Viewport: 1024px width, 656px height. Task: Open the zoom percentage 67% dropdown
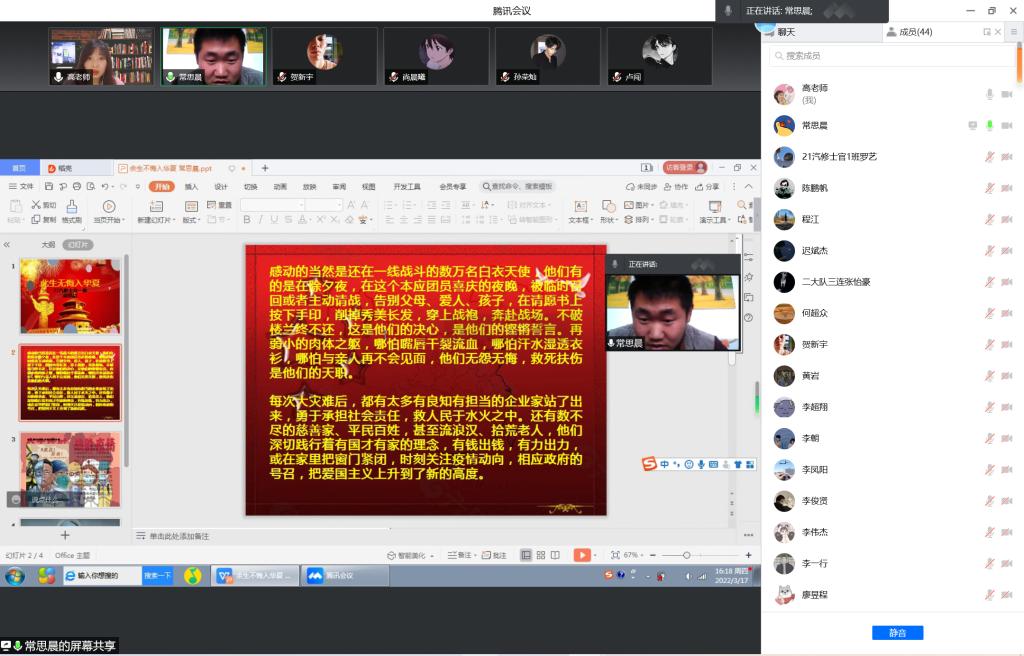point(634,556)
